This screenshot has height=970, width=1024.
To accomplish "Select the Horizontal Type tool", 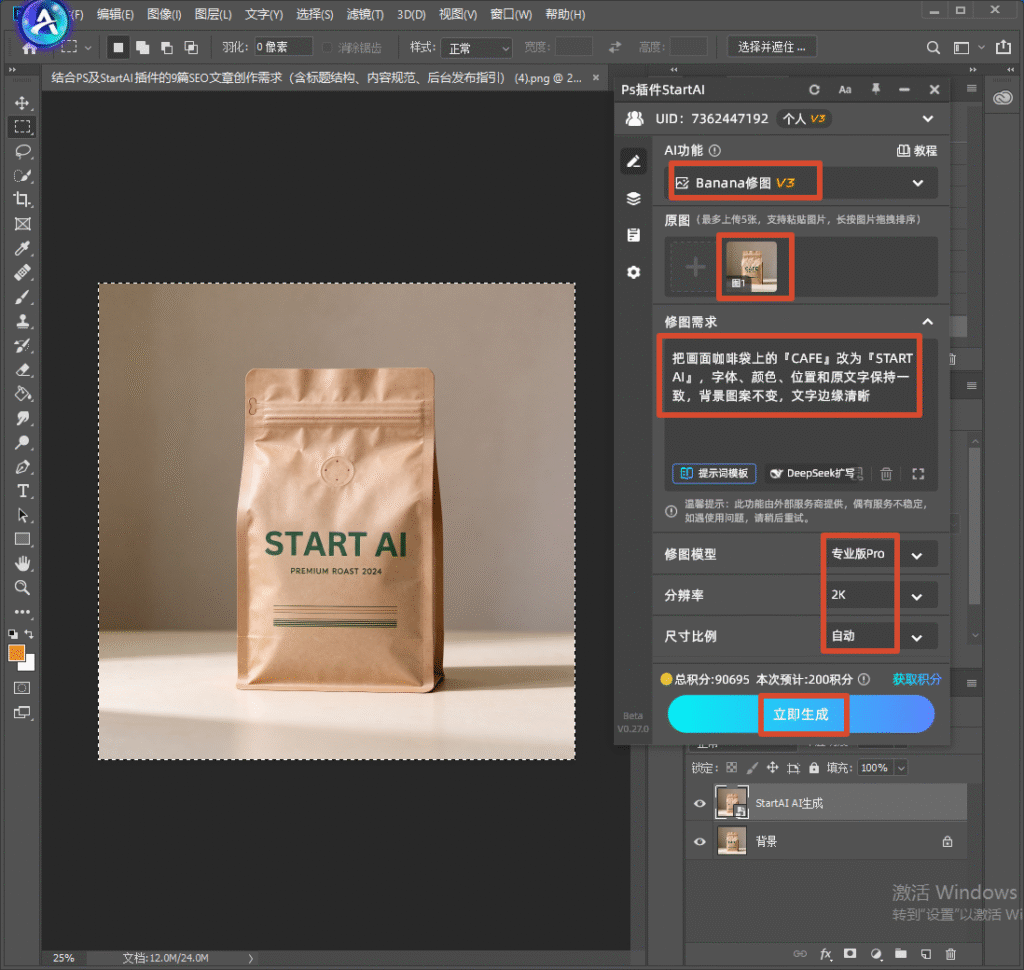I will point(22,491).
